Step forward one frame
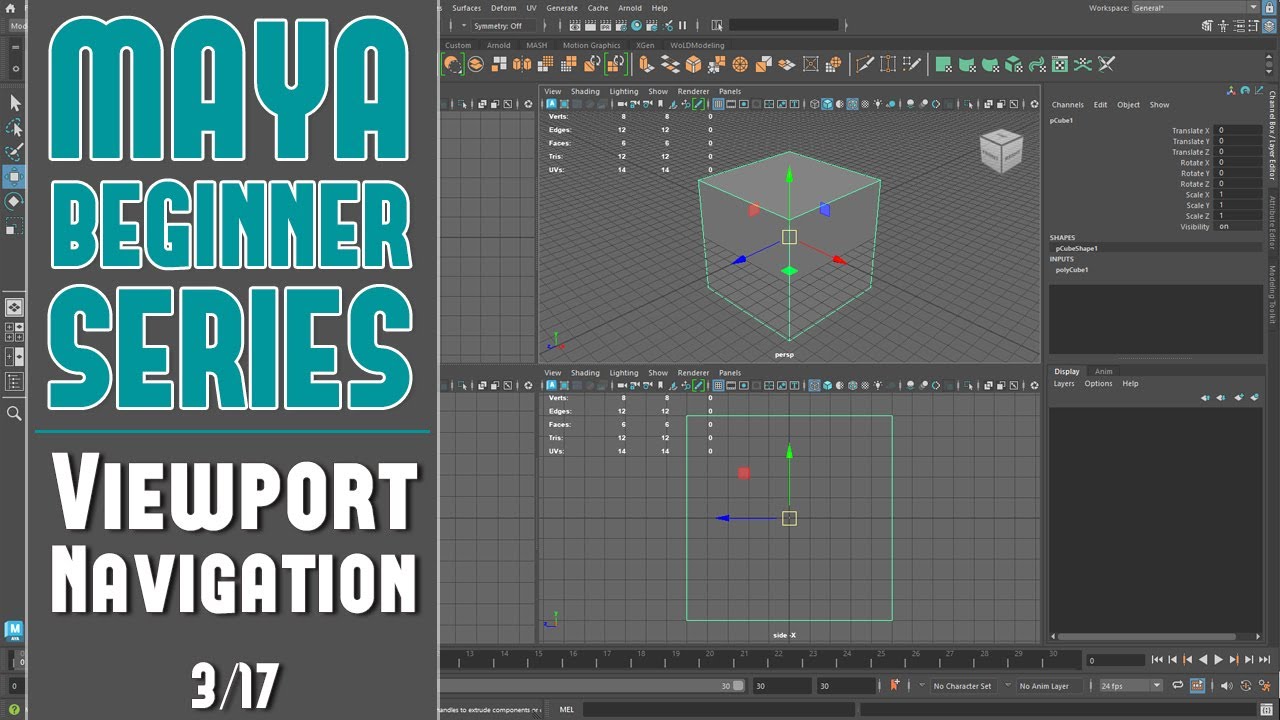 click(1249, 660)
